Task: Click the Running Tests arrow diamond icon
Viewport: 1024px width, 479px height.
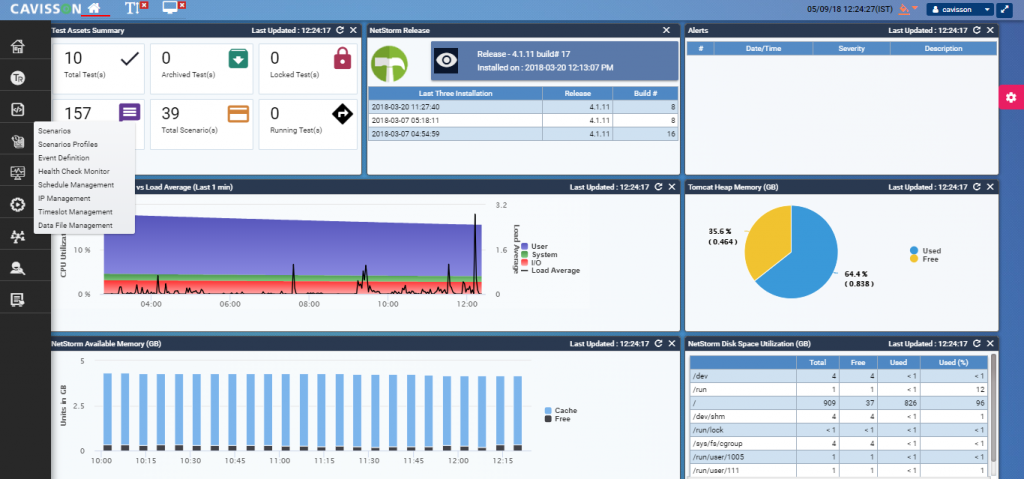Action: pos(343,114)
